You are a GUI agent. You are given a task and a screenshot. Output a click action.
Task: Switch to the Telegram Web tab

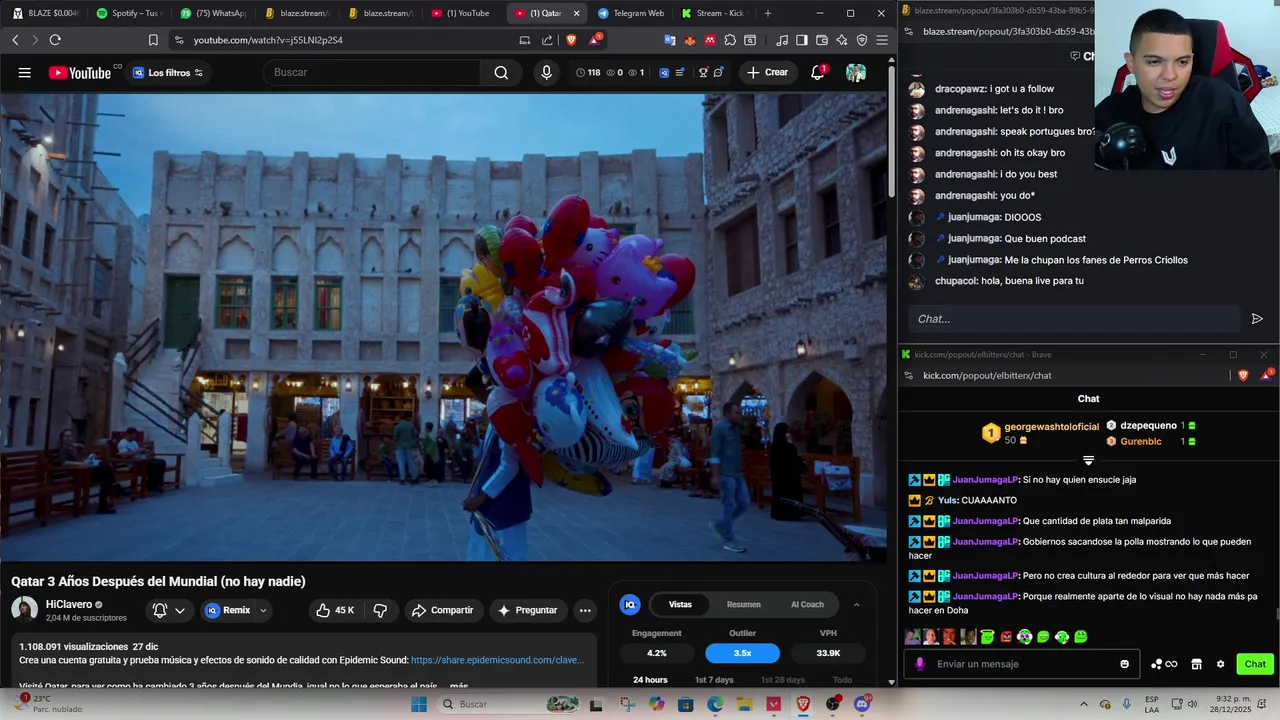click(x=630, y=13)
